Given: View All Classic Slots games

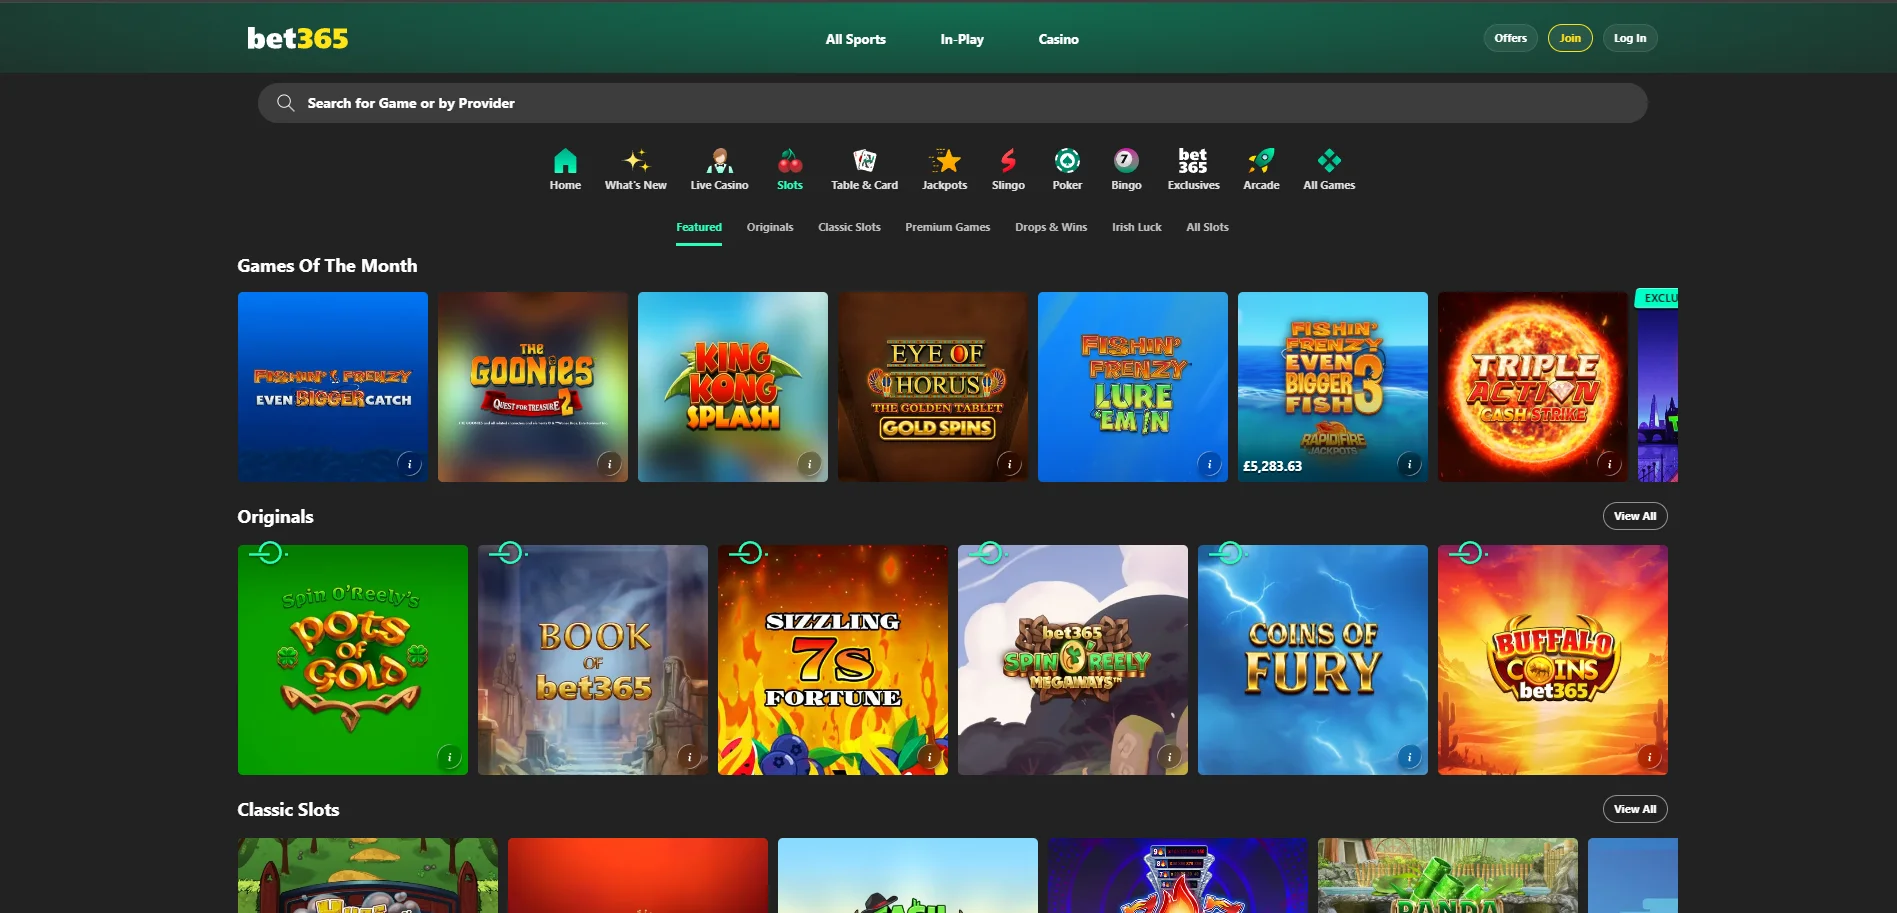Looking at the screenshot, I should (1635, 809).
